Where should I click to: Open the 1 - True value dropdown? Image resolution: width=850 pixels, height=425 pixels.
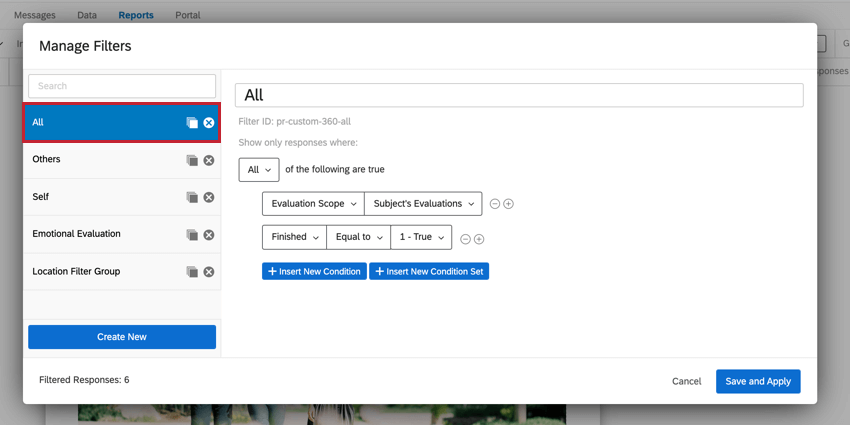click(421, 237)
